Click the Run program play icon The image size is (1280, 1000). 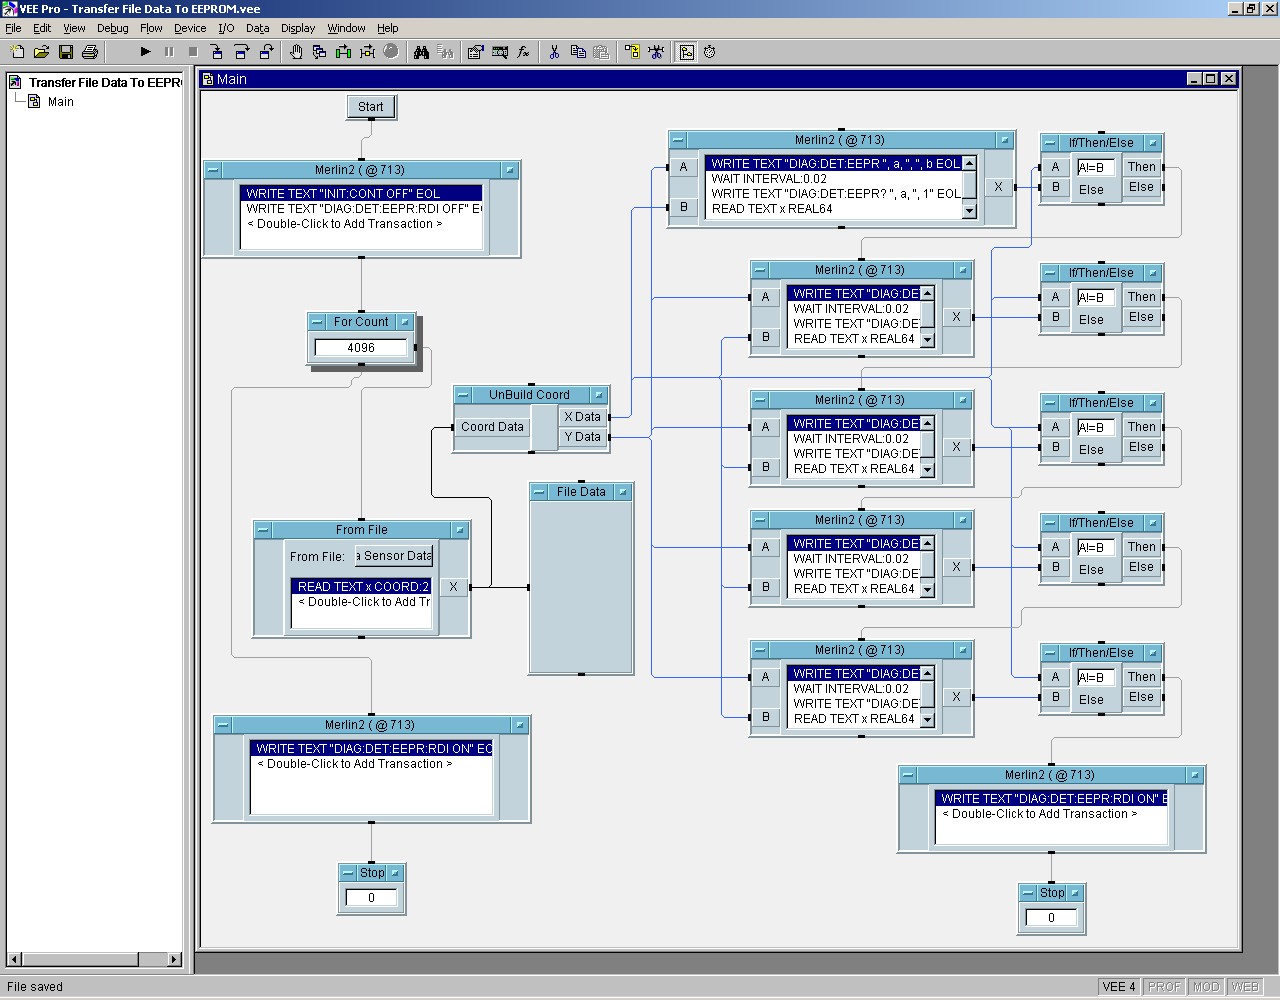145,52
